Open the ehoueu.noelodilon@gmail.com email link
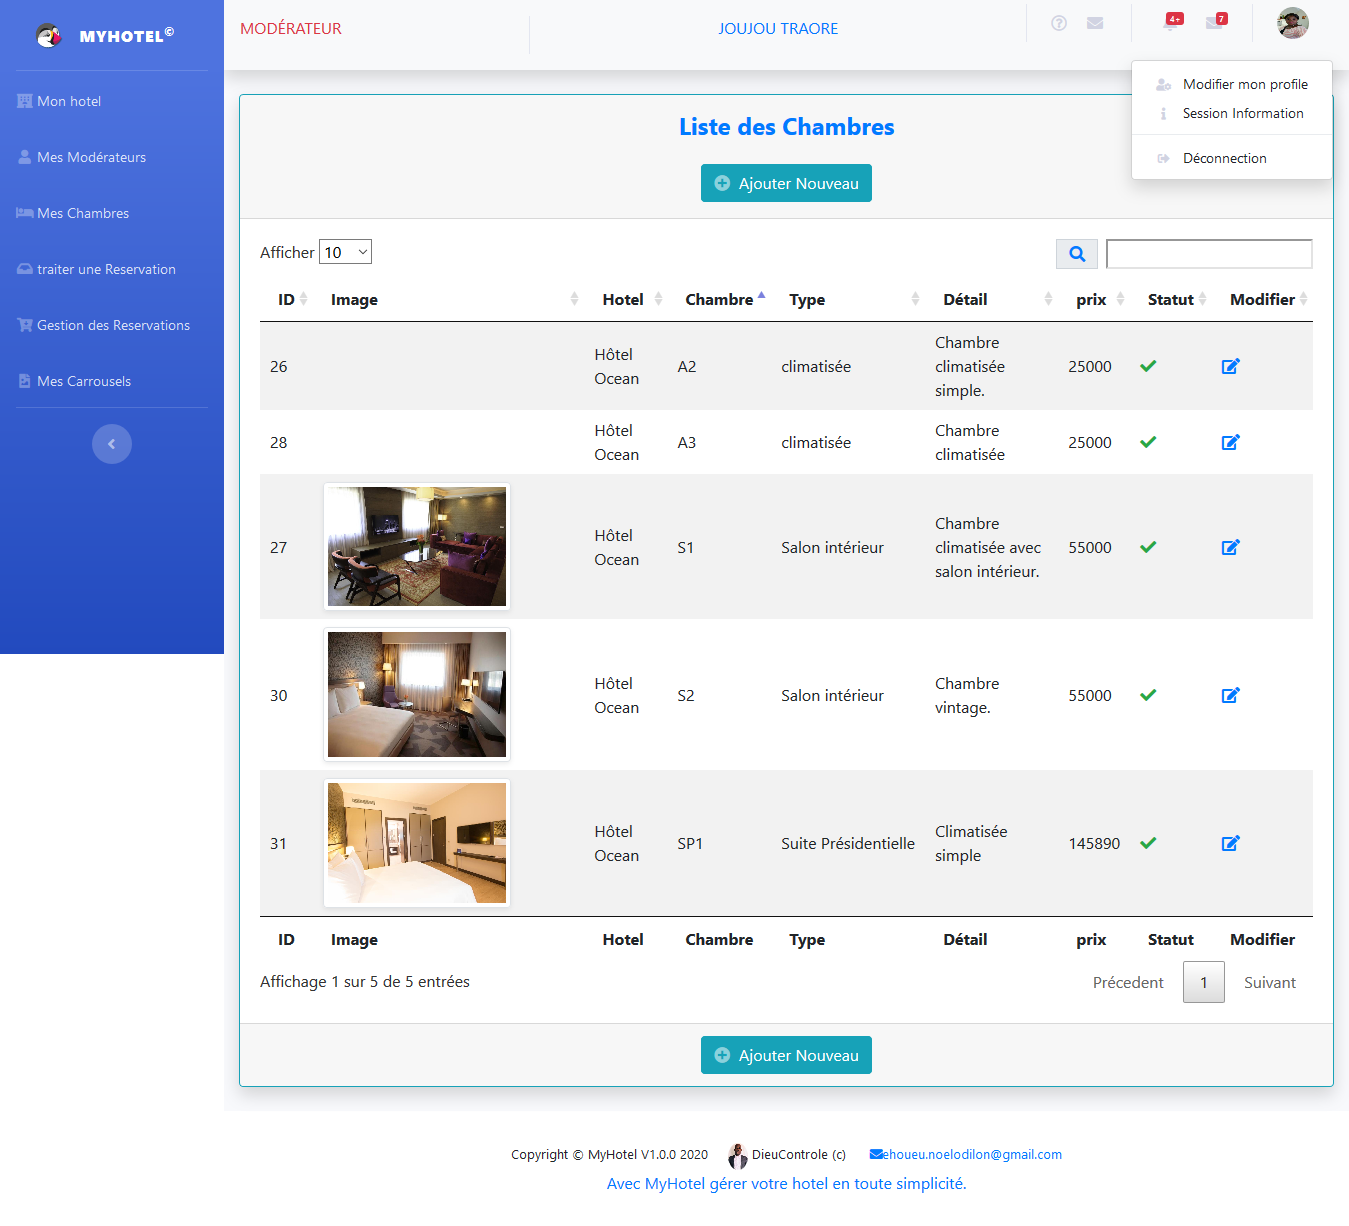 (965, 1154)
